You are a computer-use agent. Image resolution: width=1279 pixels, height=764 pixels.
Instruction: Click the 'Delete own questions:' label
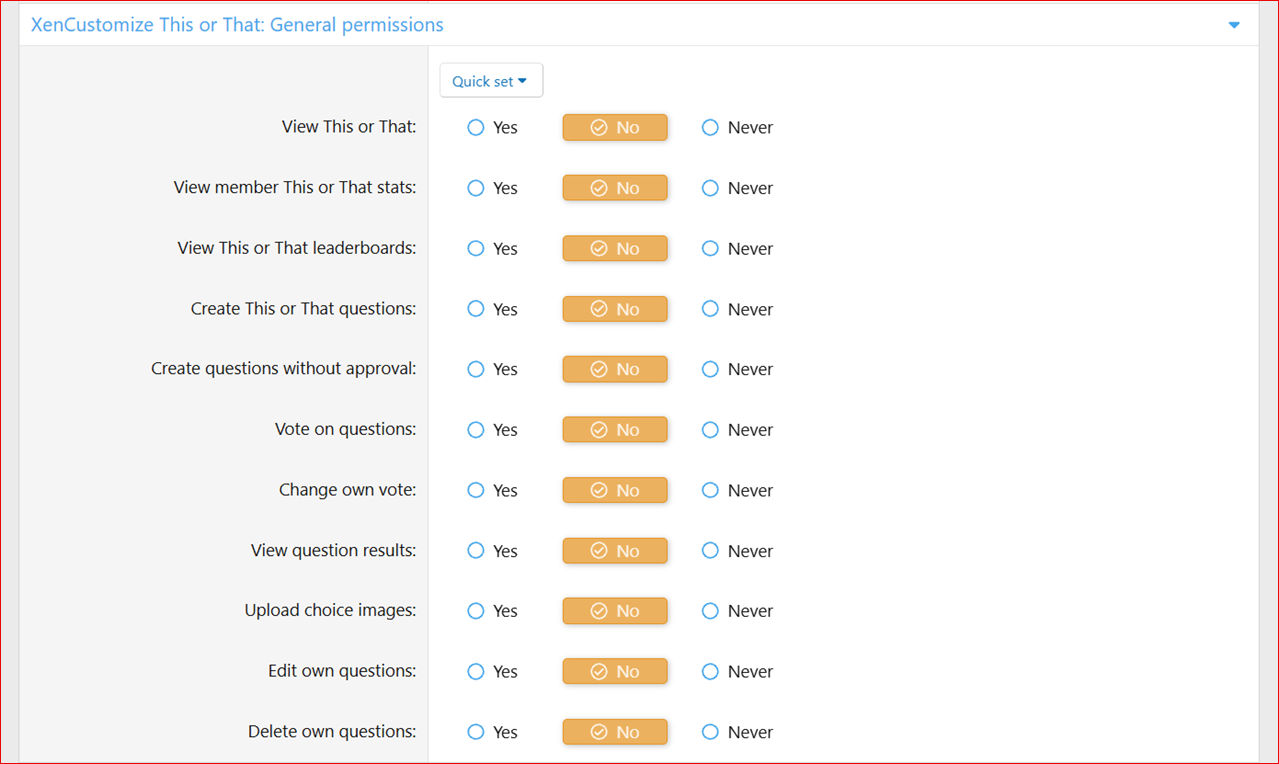(x=332, y=731)
